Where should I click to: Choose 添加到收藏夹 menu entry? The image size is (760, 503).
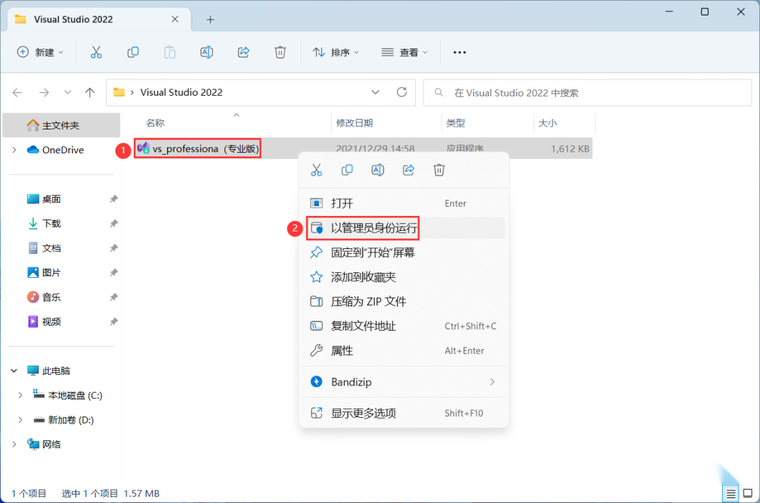(x=404, y=277)
